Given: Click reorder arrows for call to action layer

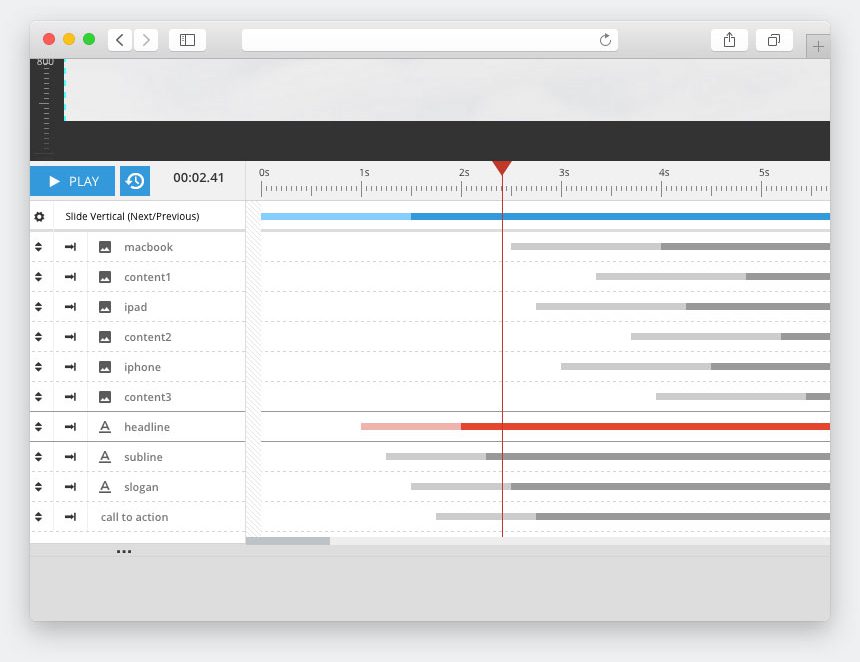Looking at the screenshot, I should (x=38, y=517).
